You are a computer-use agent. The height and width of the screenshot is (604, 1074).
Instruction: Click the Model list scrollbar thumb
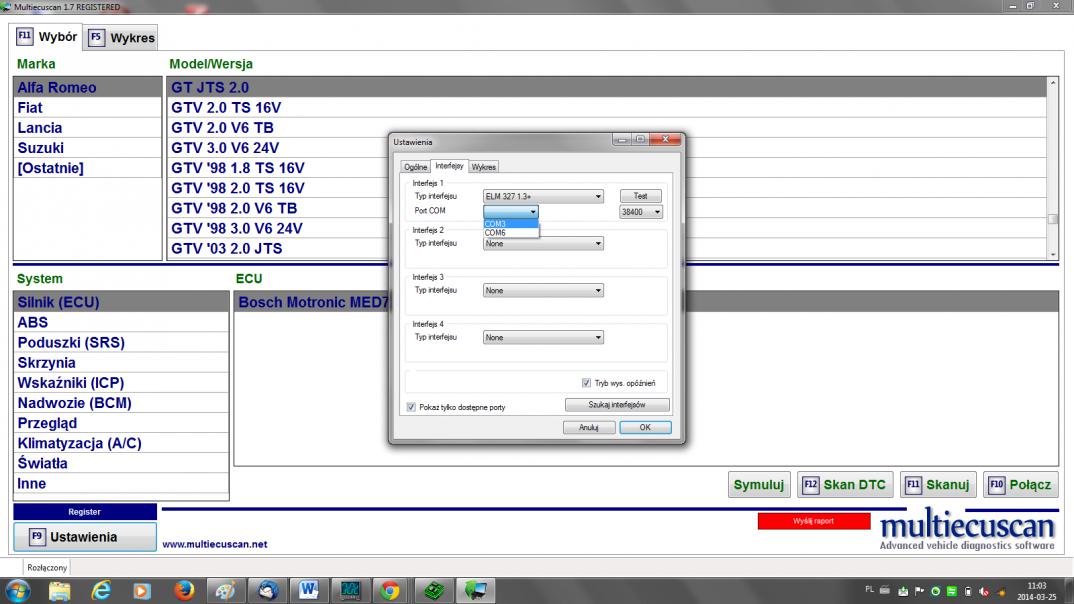tap(1053, 219)
